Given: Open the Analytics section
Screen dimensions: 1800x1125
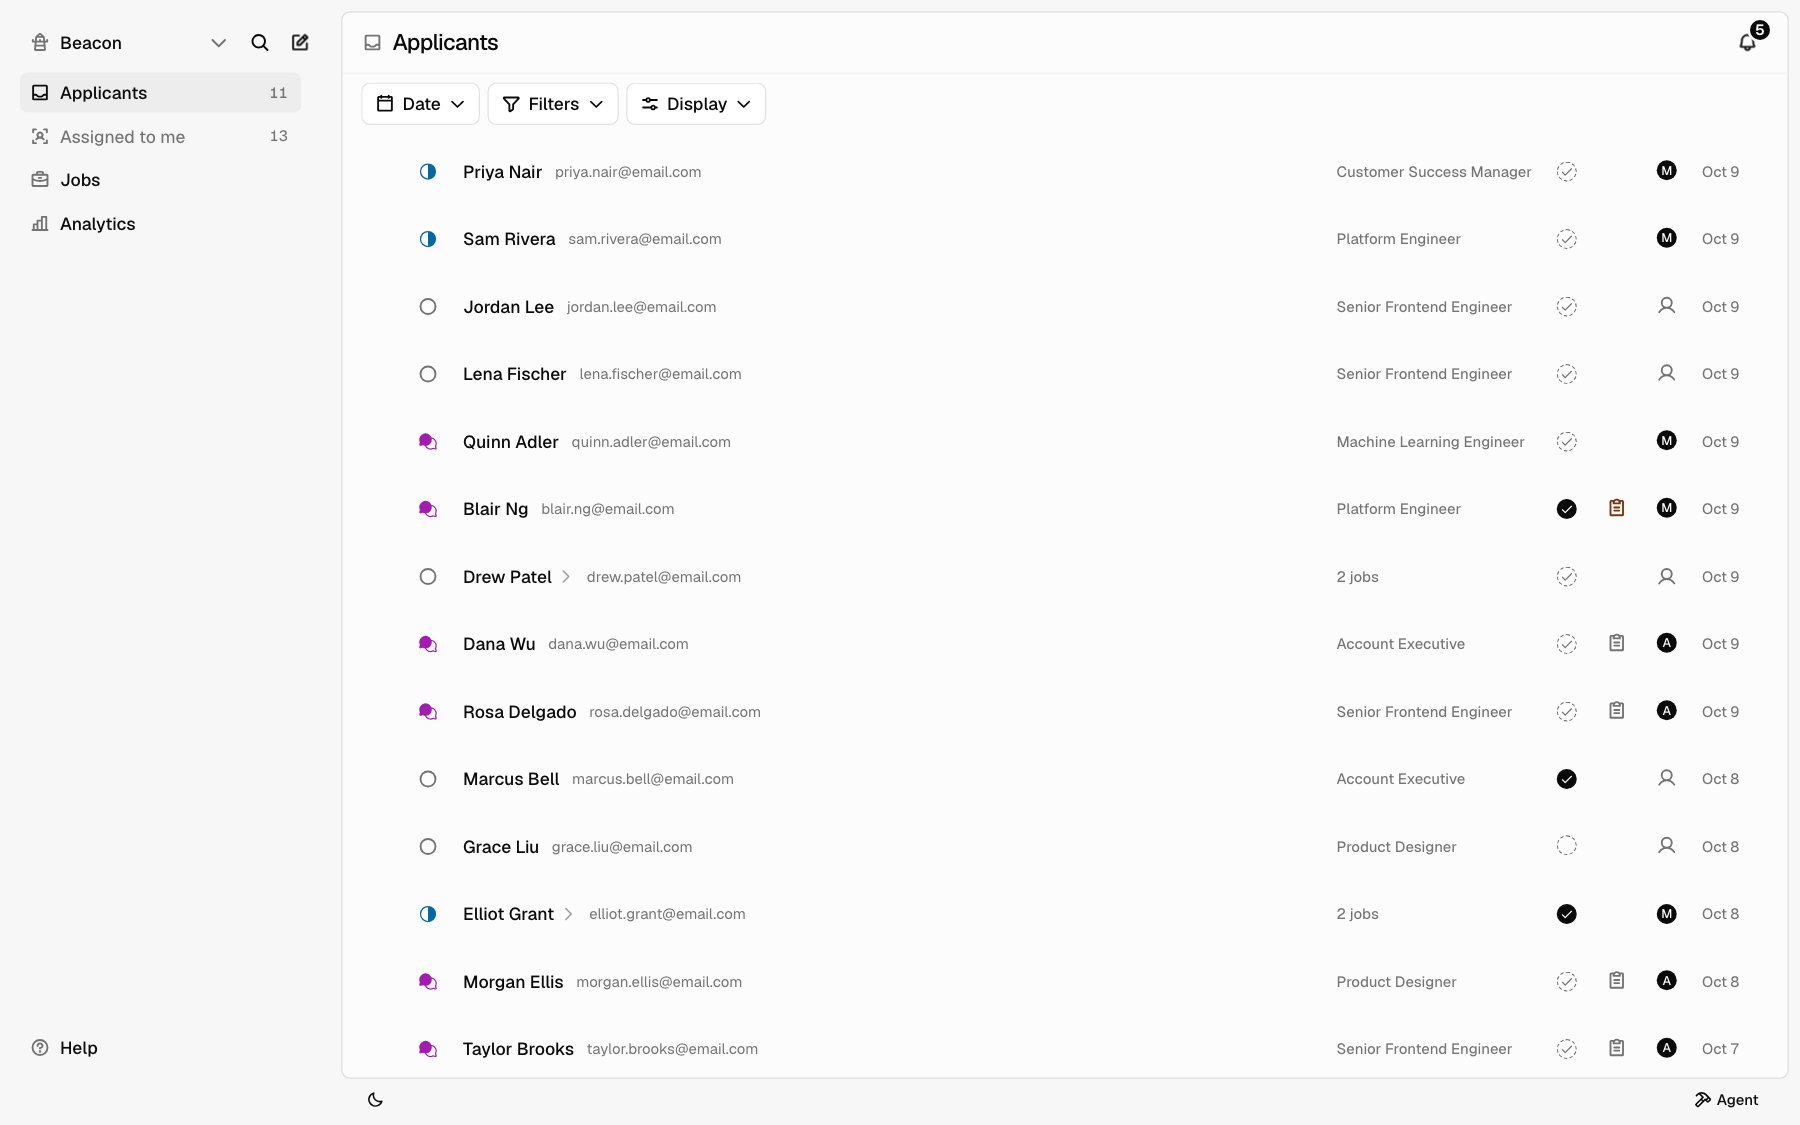Looking at the screenshot, I should 160,224.
